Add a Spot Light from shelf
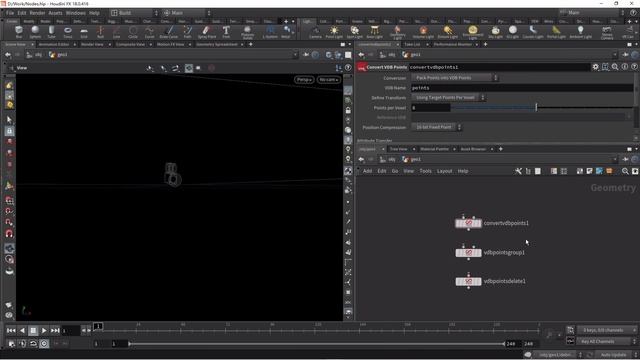 (355, 32)
